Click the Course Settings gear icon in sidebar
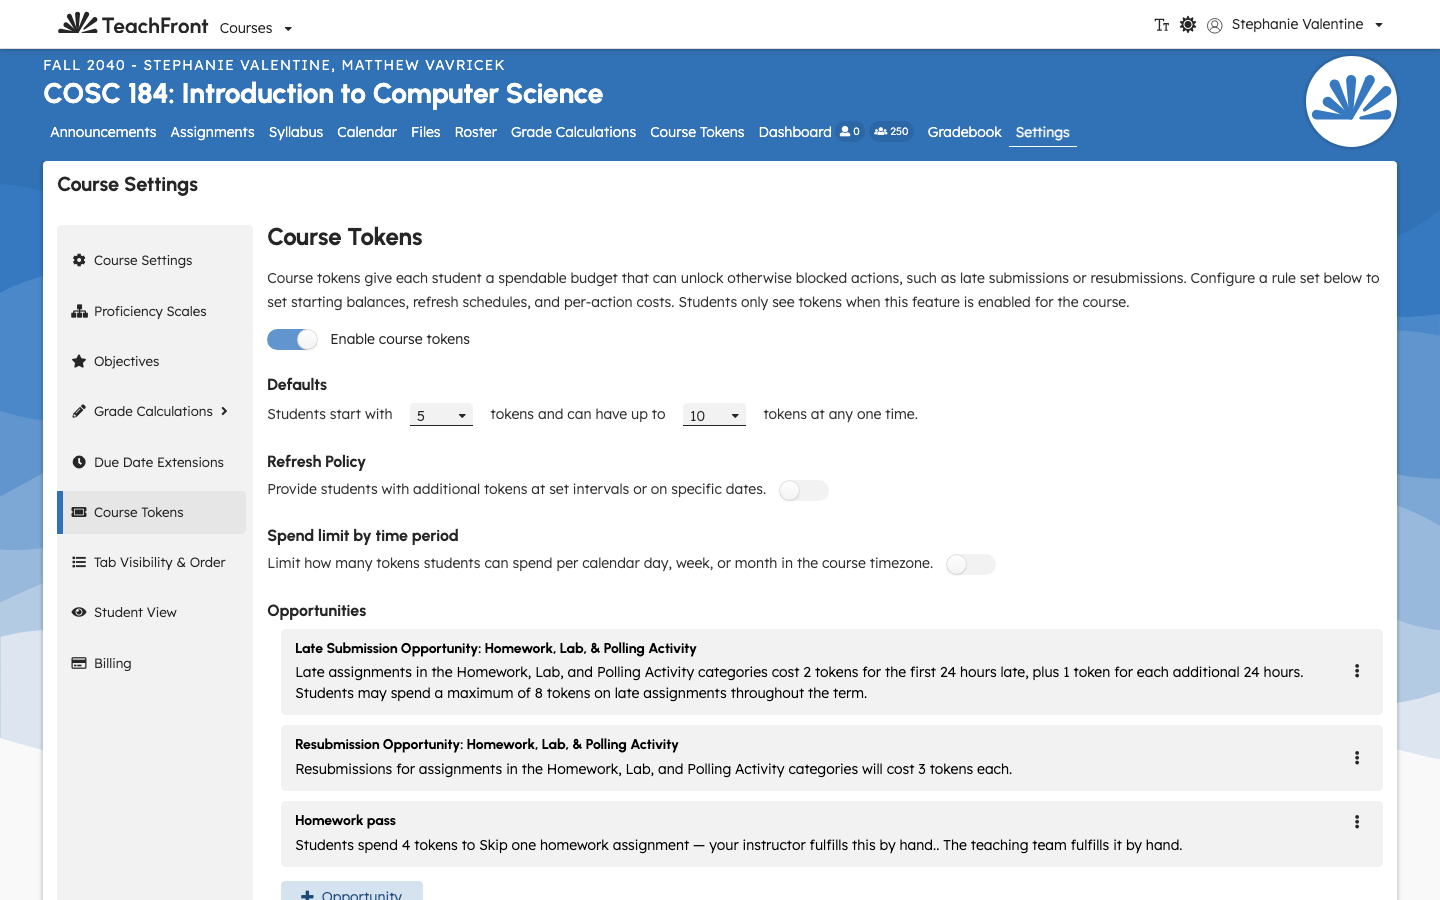Screen dimensions: 1440x900 [79, 260]
